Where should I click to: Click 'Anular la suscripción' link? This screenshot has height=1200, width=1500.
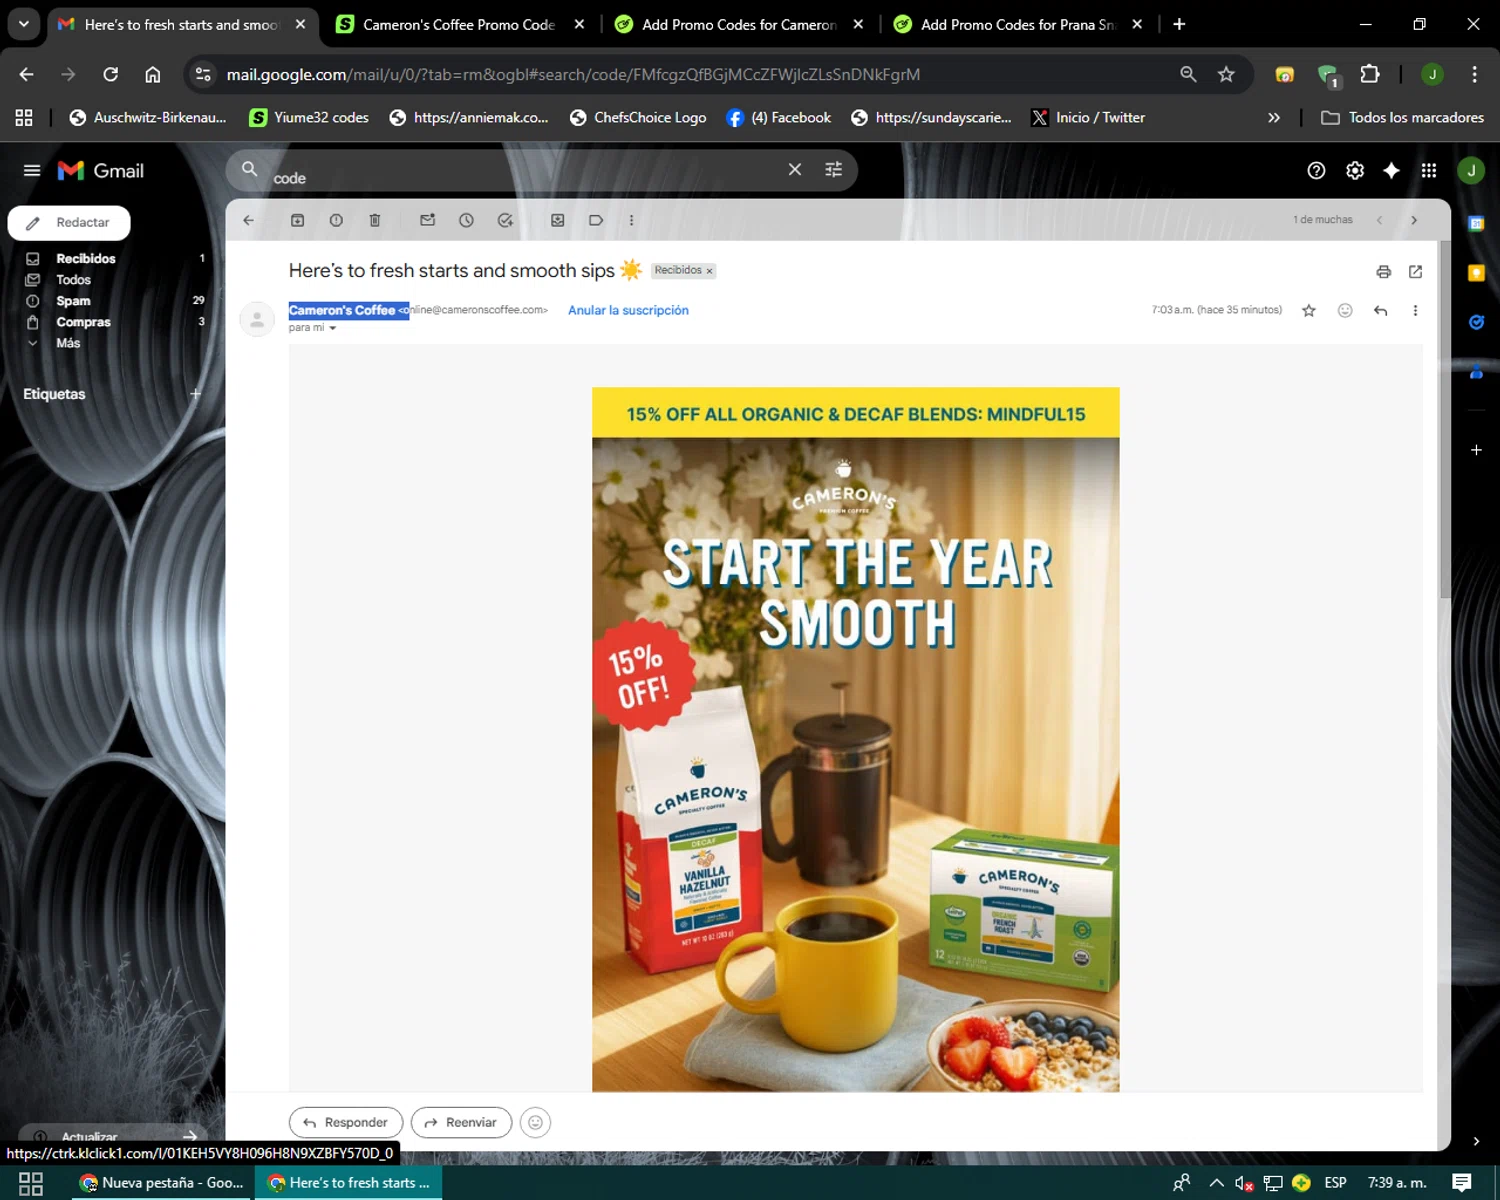[628, 310]
